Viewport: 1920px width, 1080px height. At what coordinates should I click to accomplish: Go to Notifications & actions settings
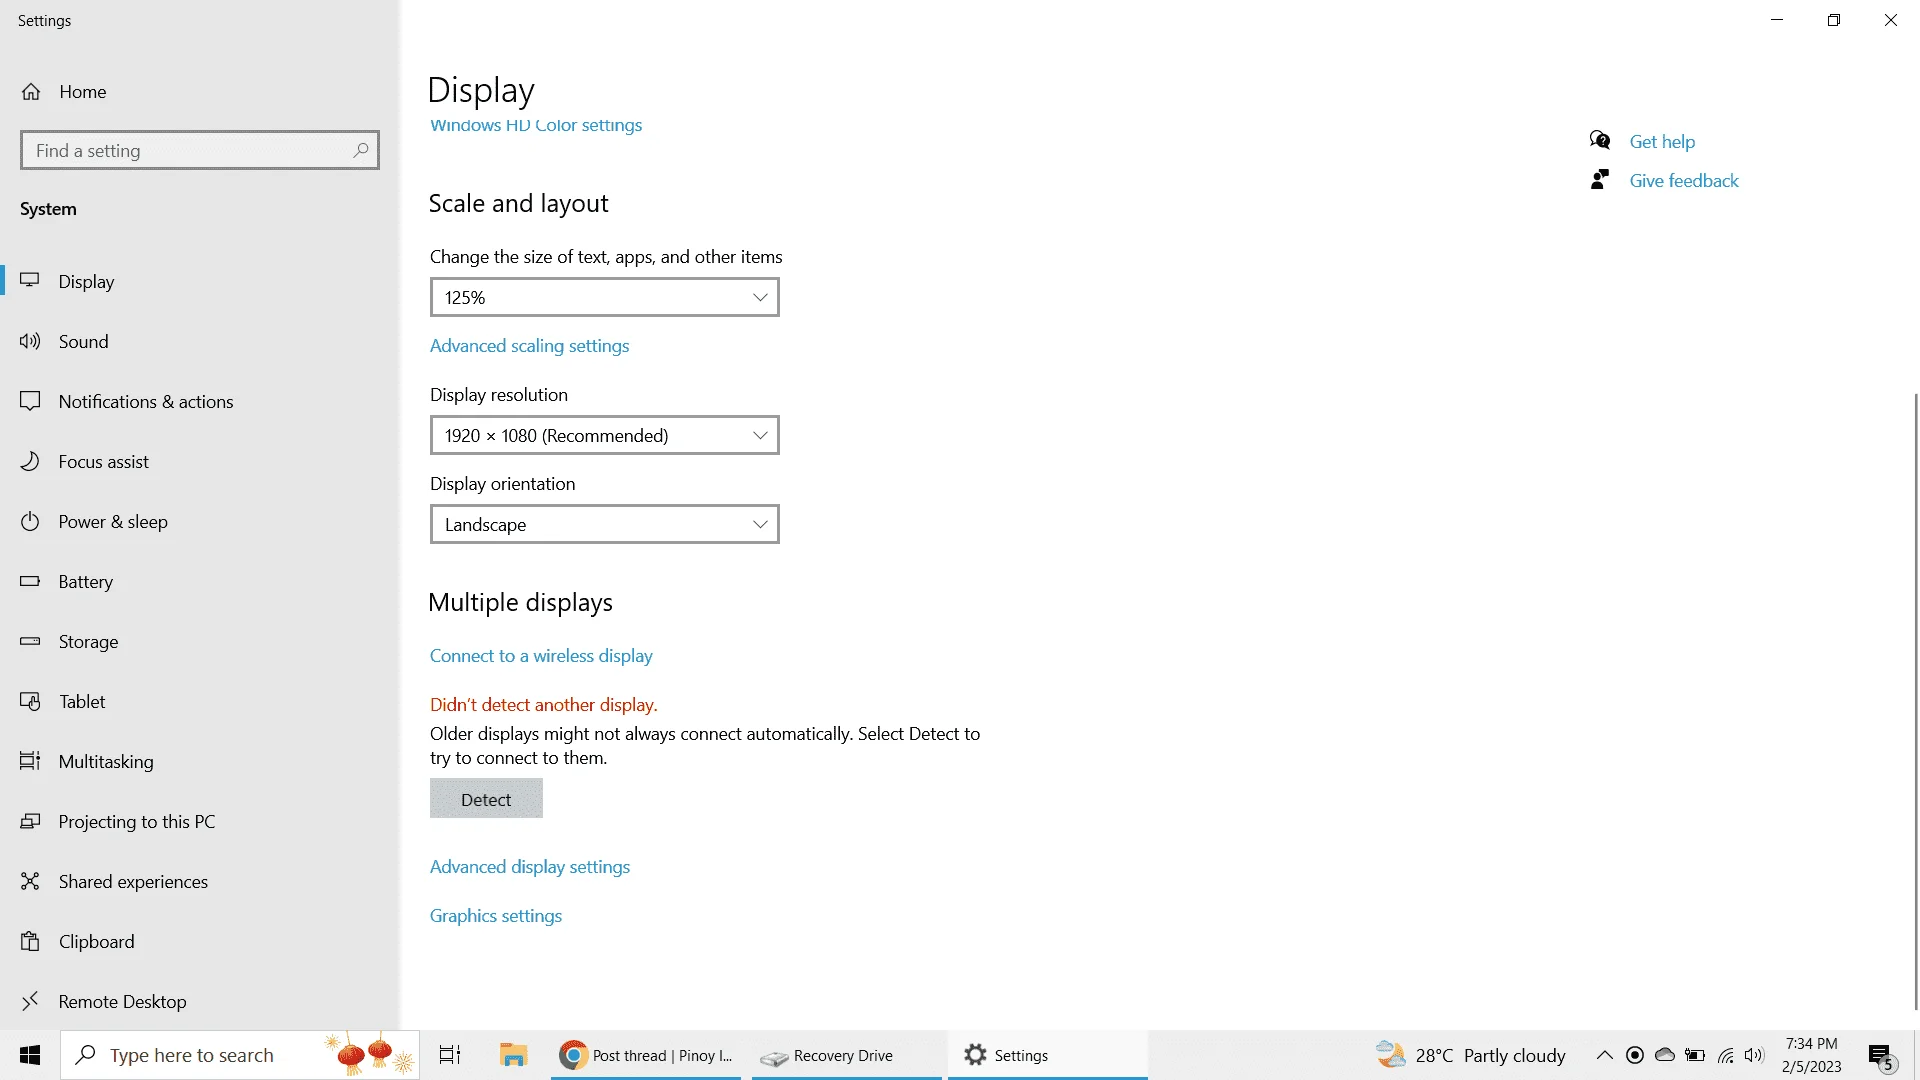[x=200, y=401]
